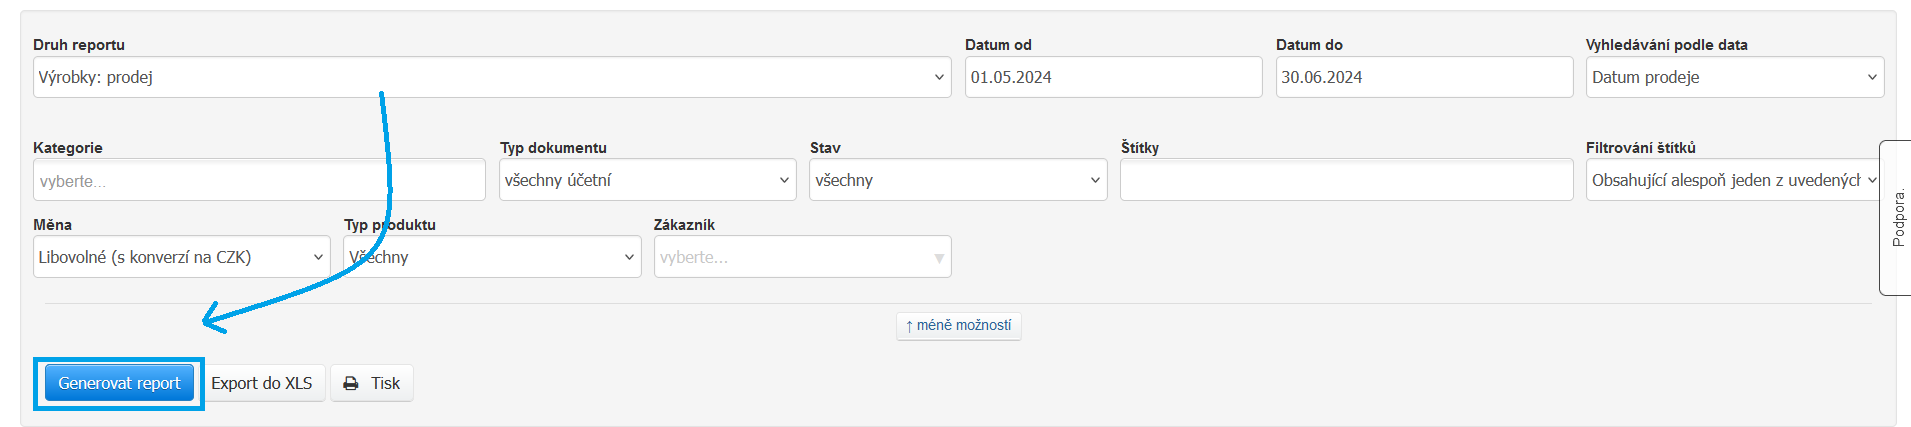Click the Druh reportu chevron arrow

coord(939,77)
